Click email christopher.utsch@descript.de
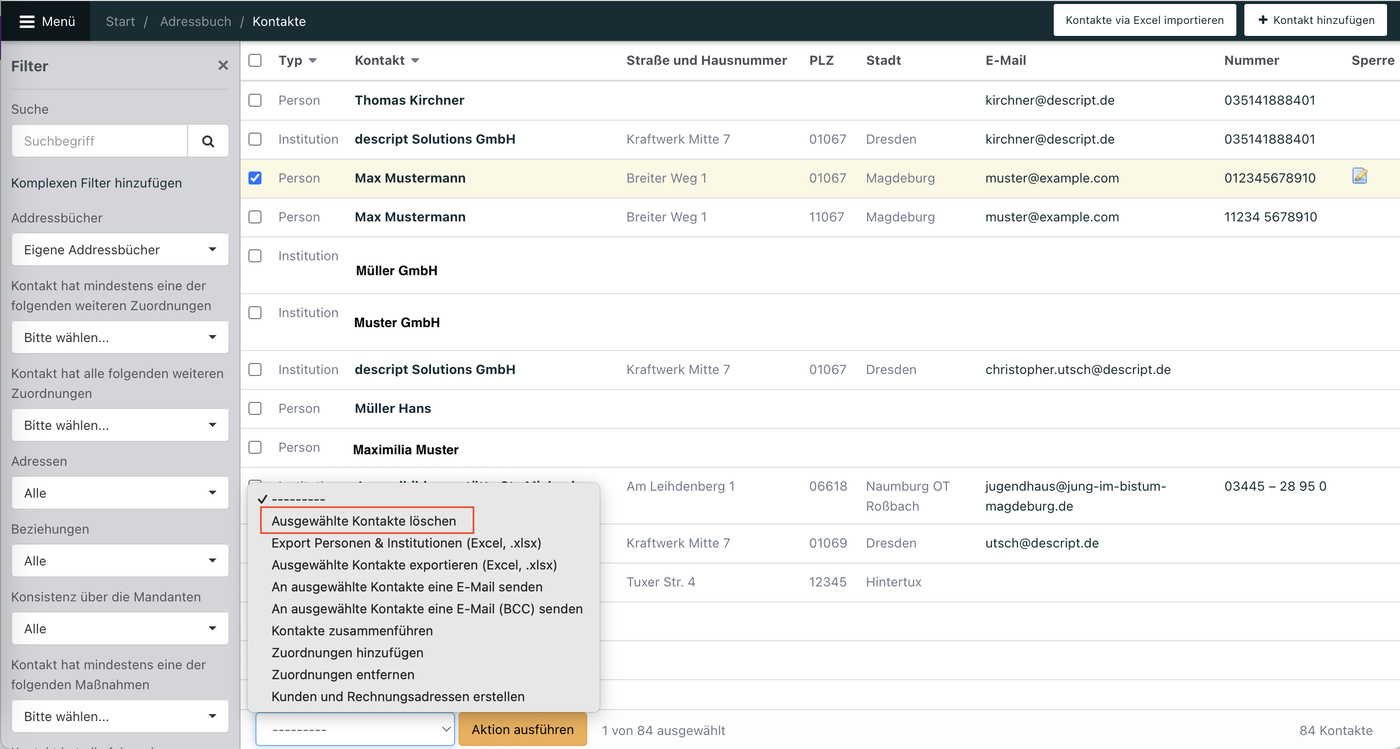This screenshot has width=1400, height=749. click(1078, 370)
